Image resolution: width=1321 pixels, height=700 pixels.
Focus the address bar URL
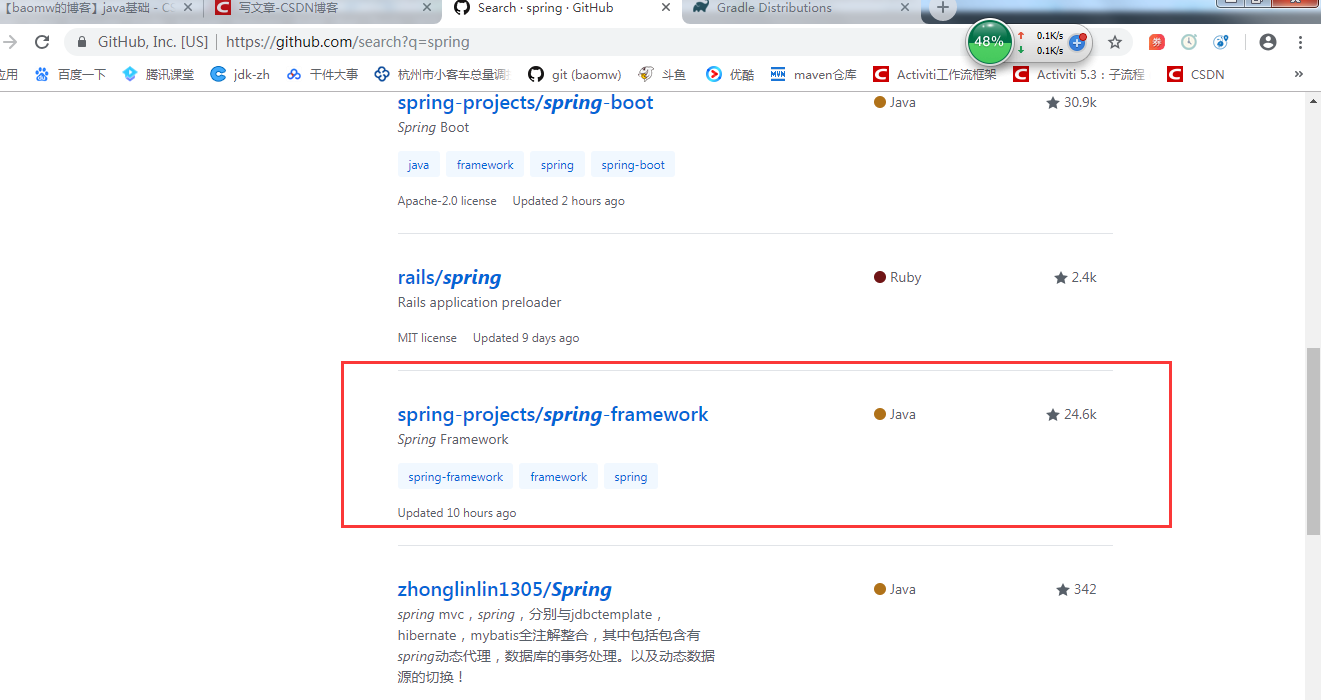347,42
